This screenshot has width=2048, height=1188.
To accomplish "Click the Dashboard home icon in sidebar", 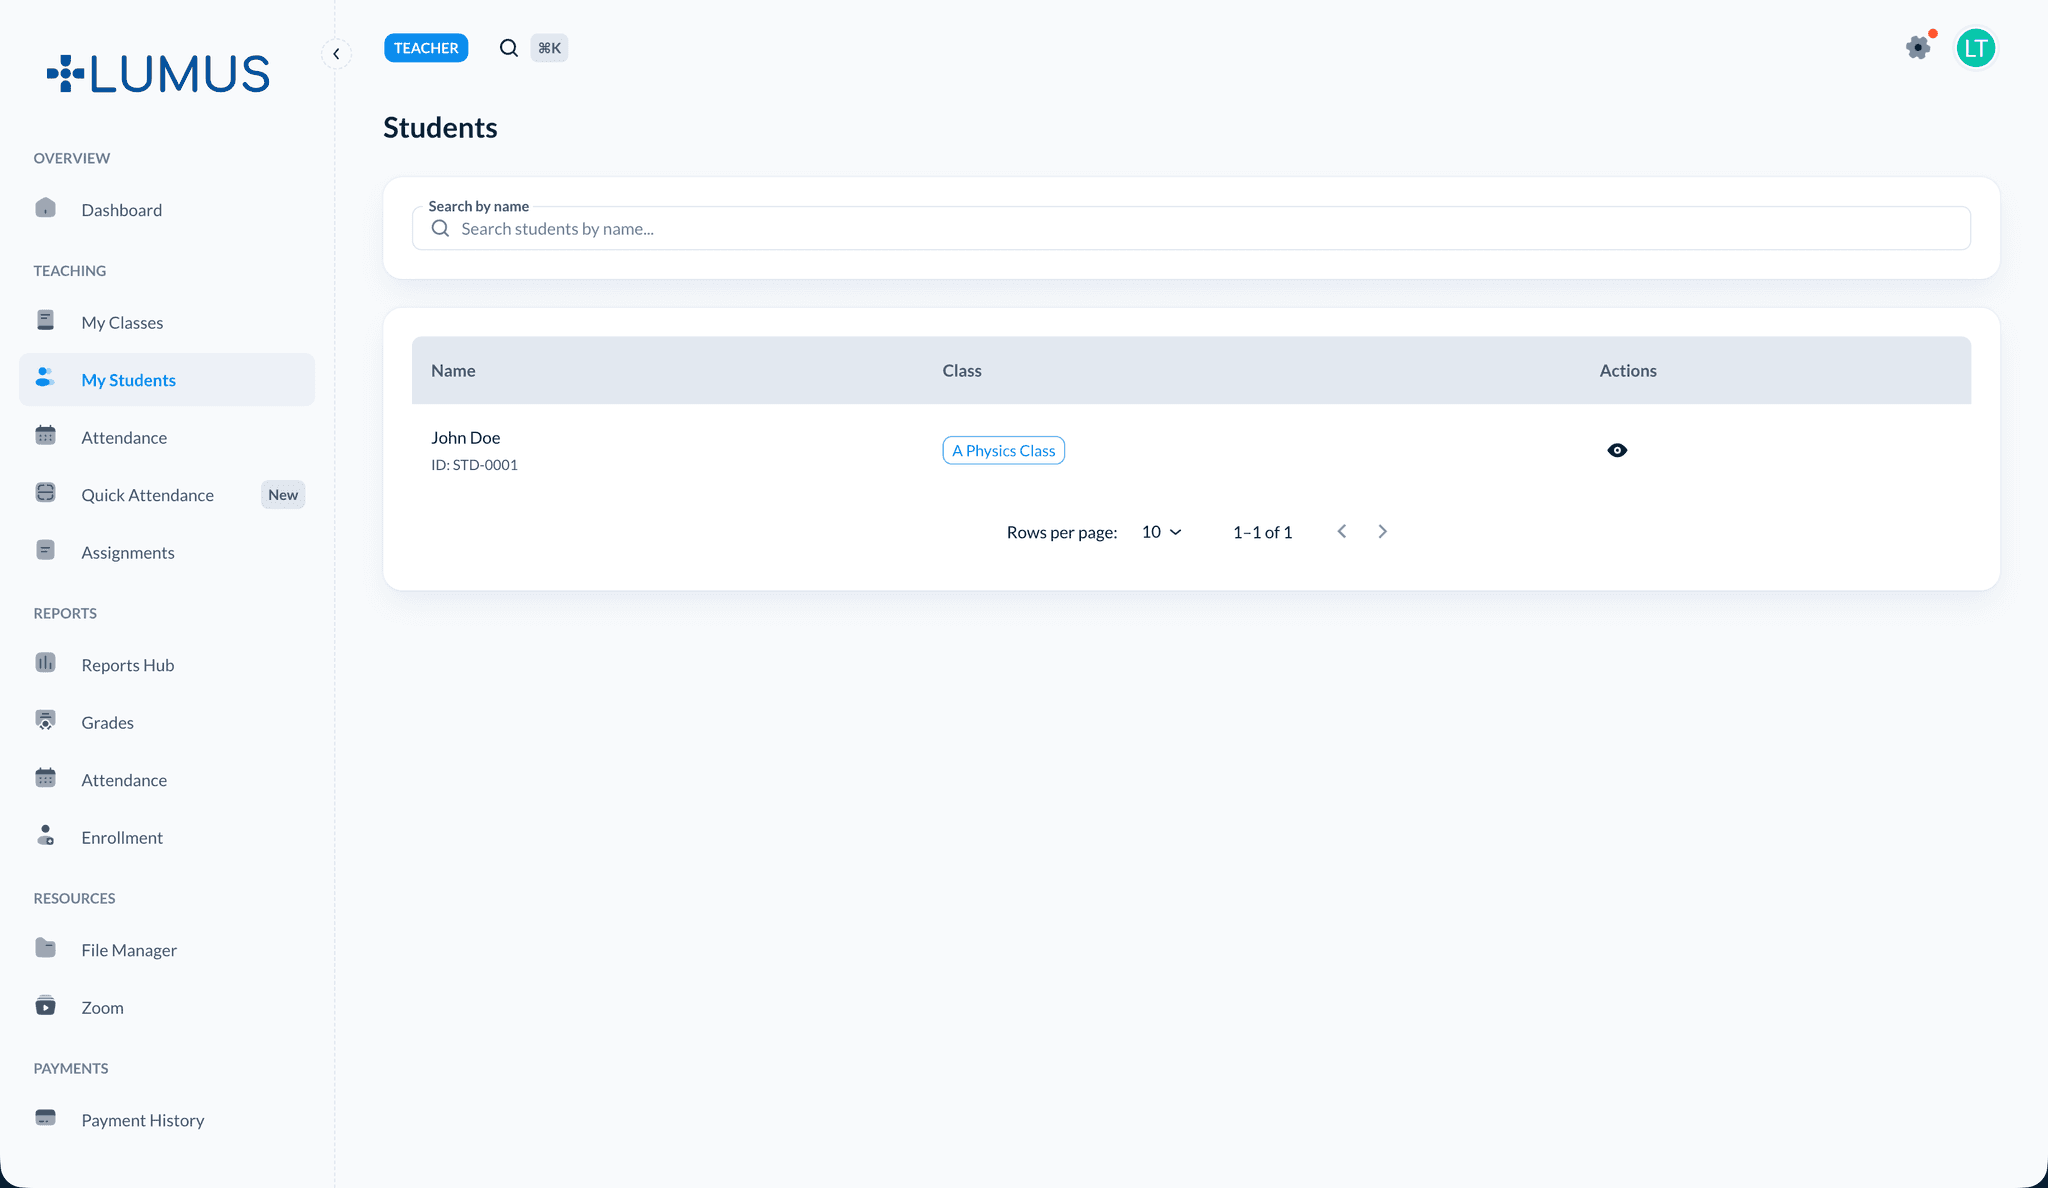I will [46, 208].
